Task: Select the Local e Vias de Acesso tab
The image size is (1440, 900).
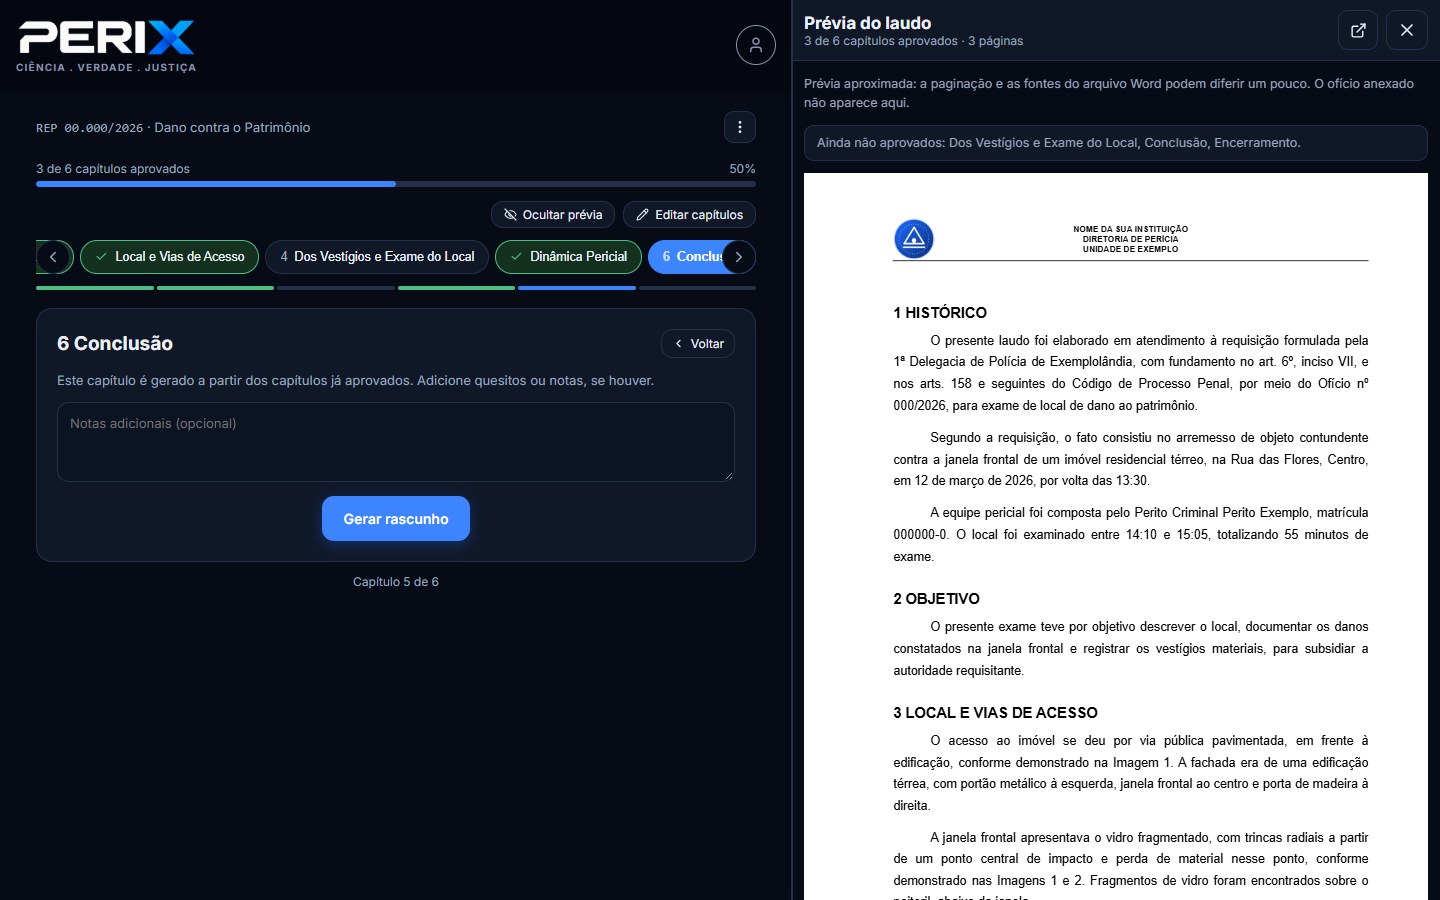Action: pos(169,257)
